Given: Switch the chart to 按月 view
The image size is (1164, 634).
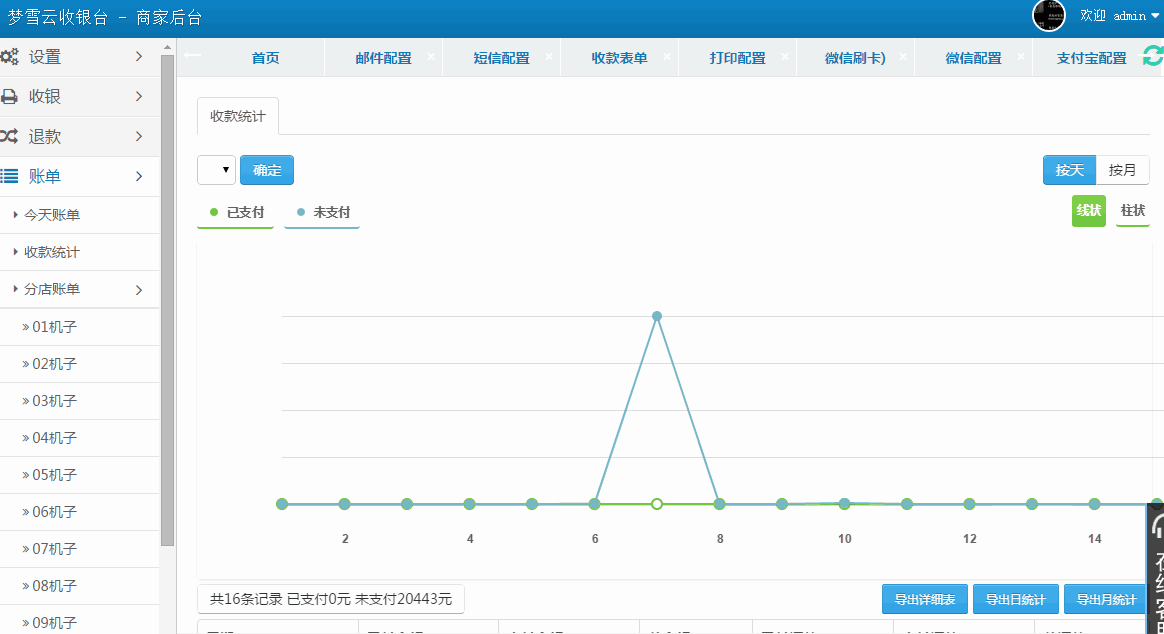Looking at the screenshot, I should pyautogui.click(x=1122, y=170).
